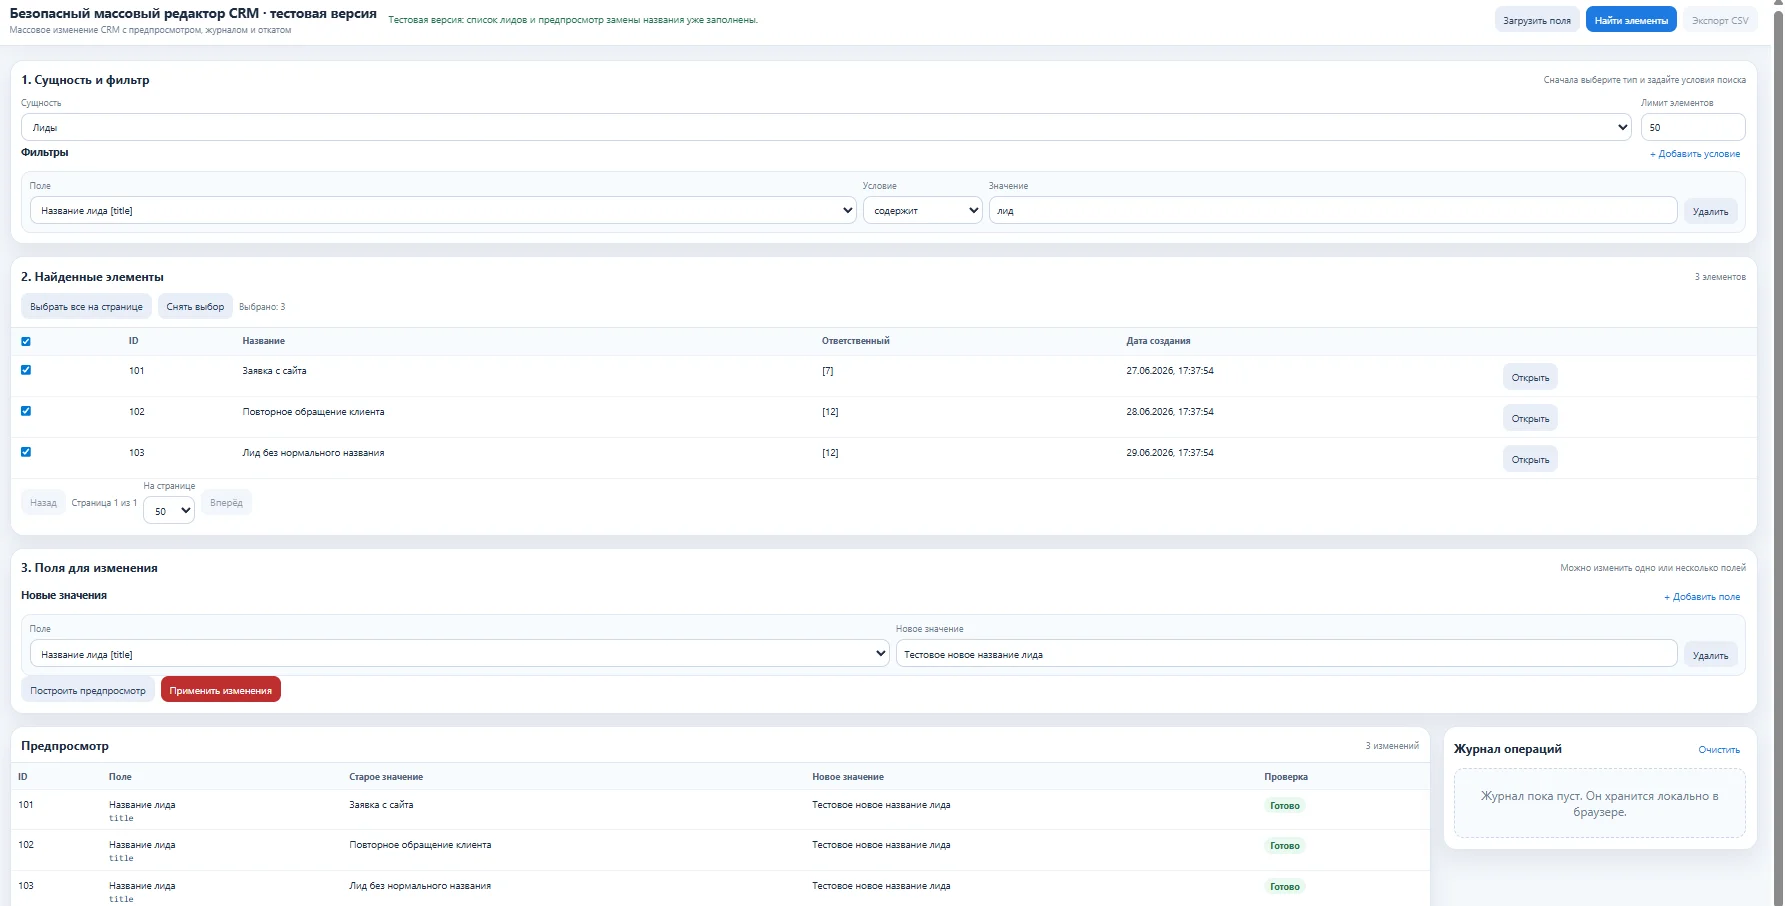The width and height of the screenshot is (1785, 906).
Task: Click the Найти элементы button
Action: pyautogui.click(x=1630, y=20)
